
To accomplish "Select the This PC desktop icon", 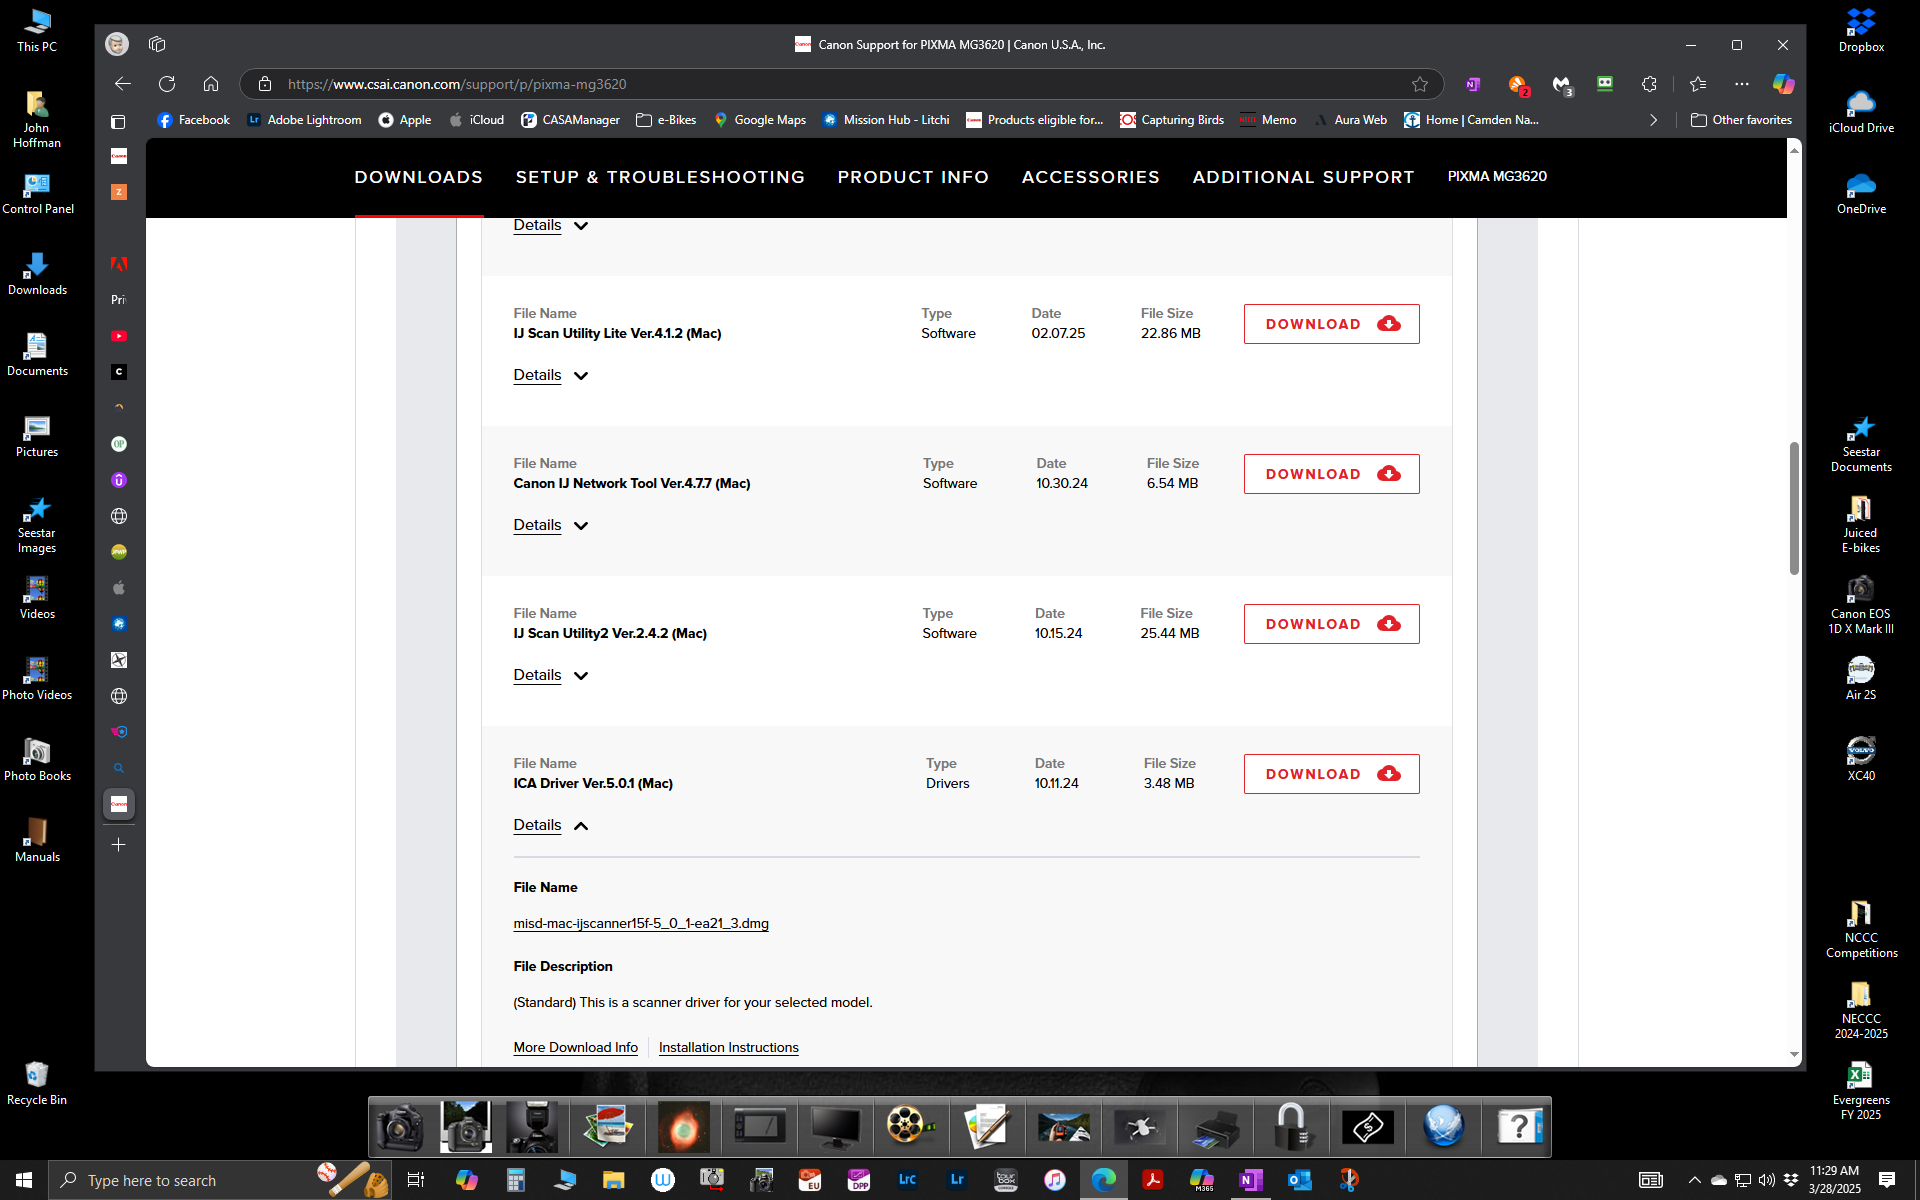I will 37,30.
